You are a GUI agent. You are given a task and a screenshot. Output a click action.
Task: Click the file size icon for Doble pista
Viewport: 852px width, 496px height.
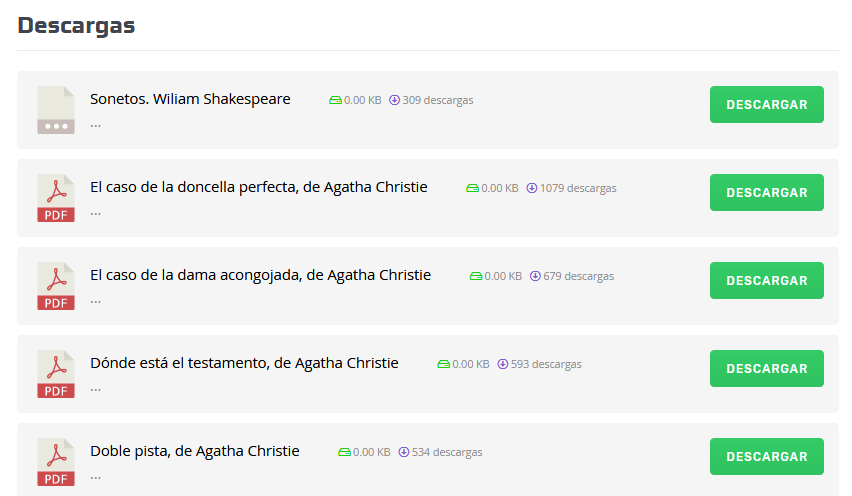coord(344,452)
